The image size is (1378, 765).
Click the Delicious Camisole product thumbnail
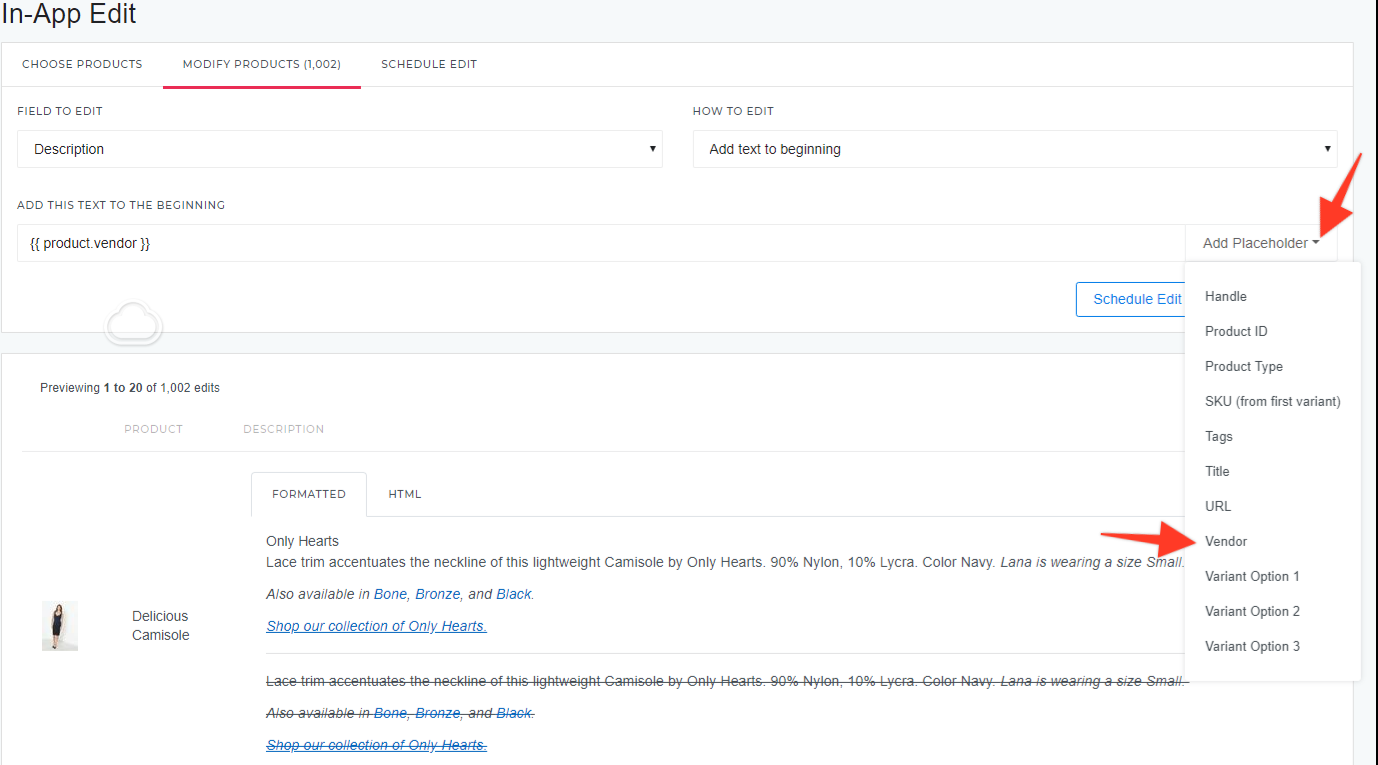coord(59,624)
